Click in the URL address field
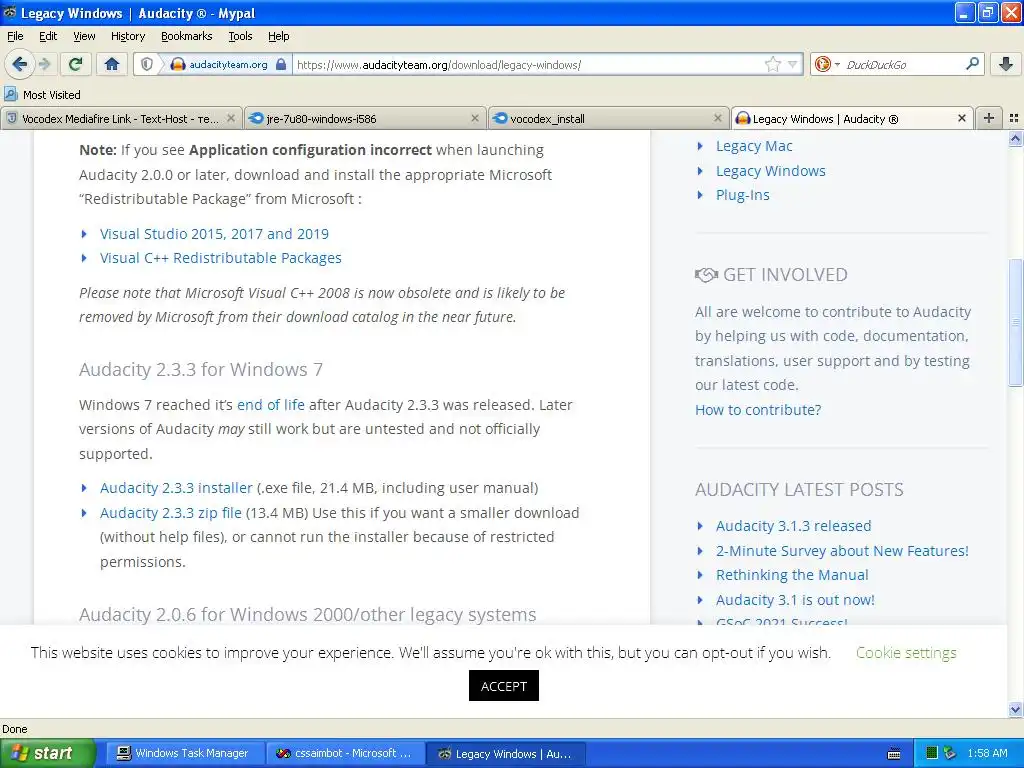 point(529,65)
